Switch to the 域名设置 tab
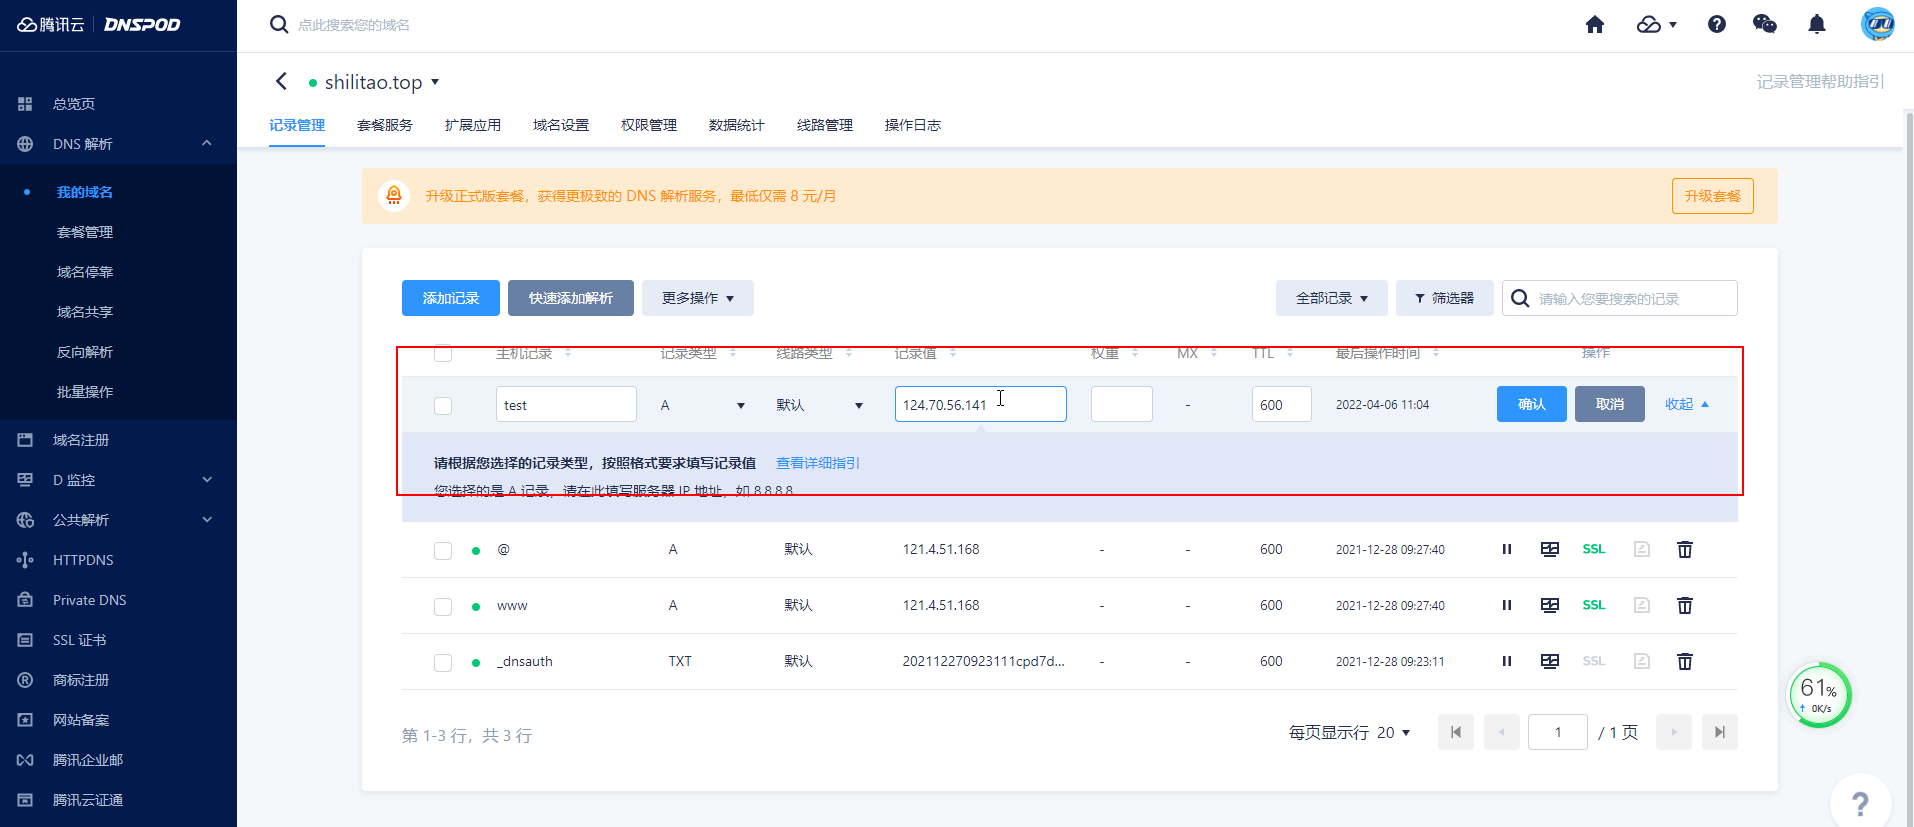The image size is (1914, 827). click(560, 125)
